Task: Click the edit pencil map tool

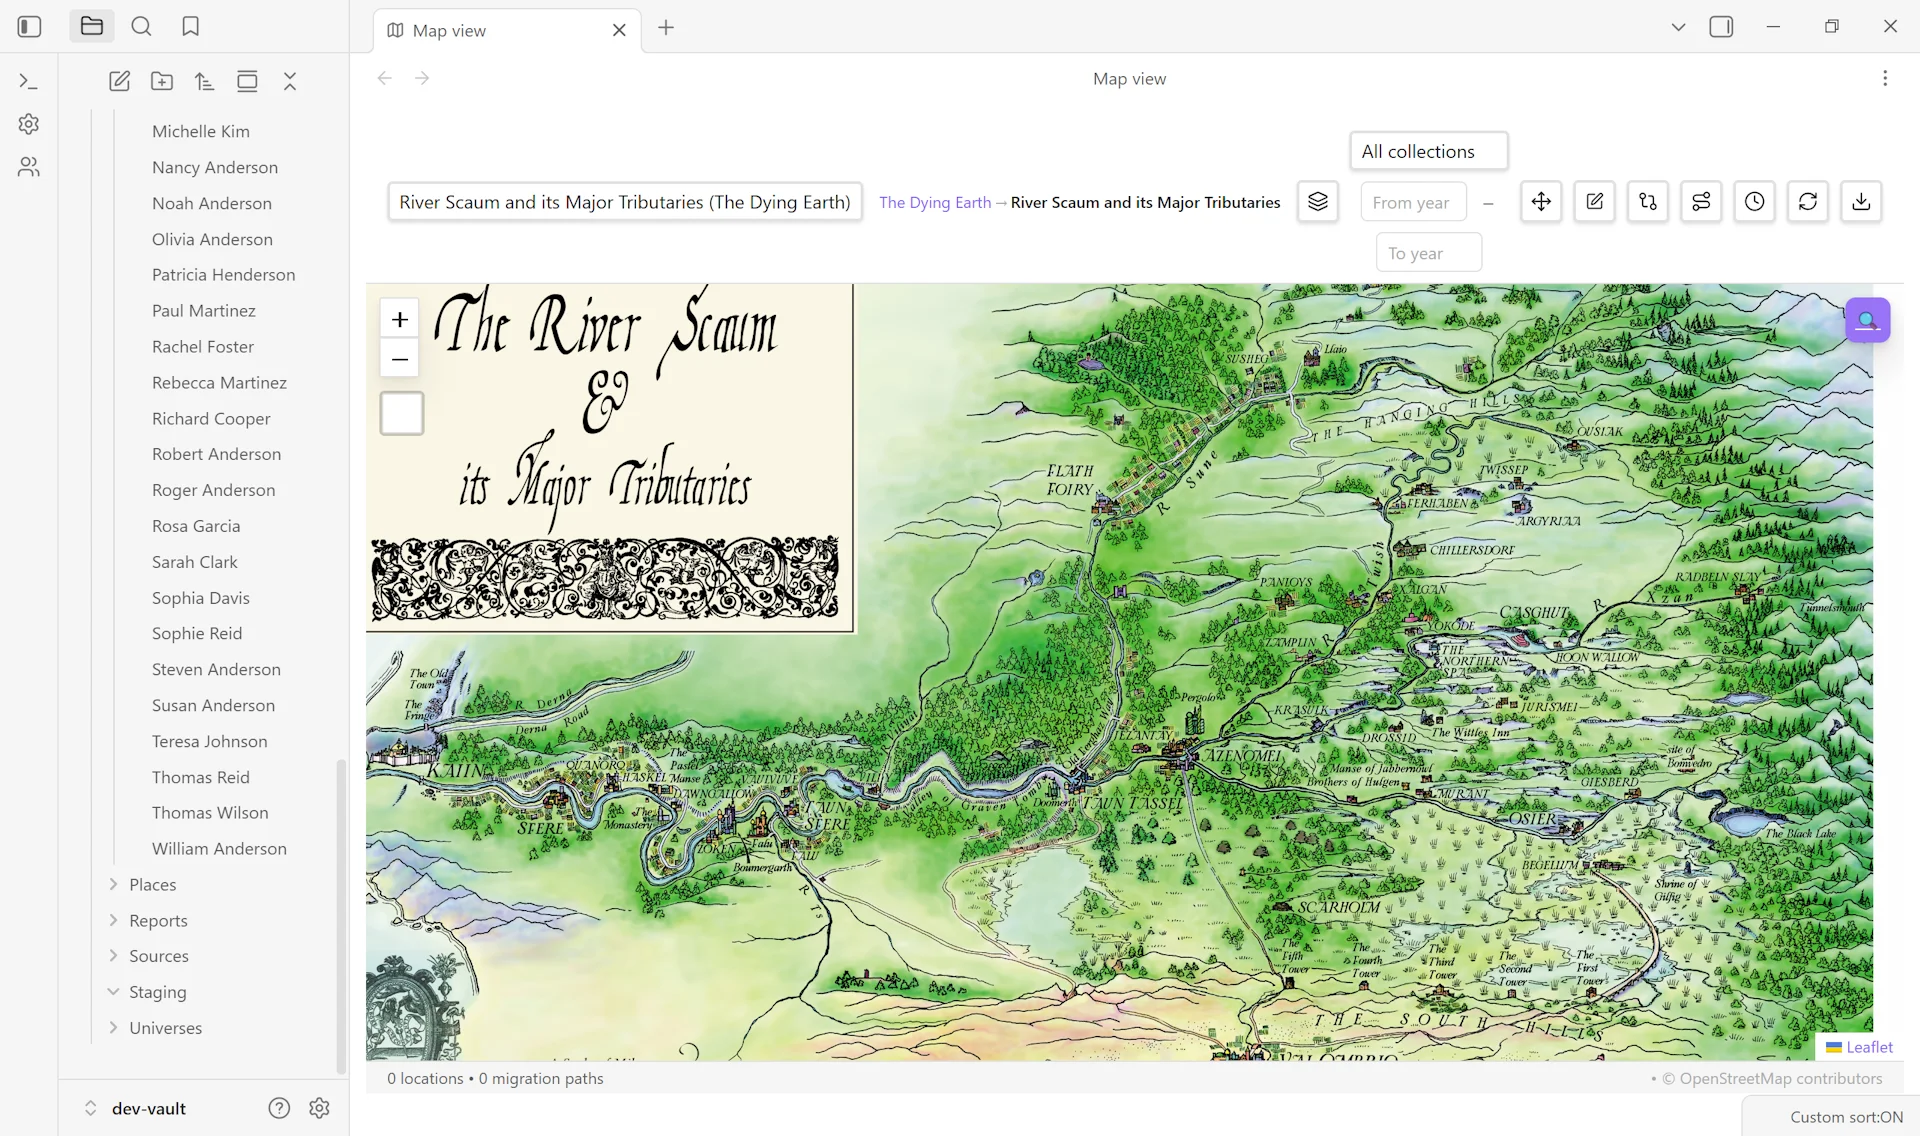Action: click(1595, 202)
